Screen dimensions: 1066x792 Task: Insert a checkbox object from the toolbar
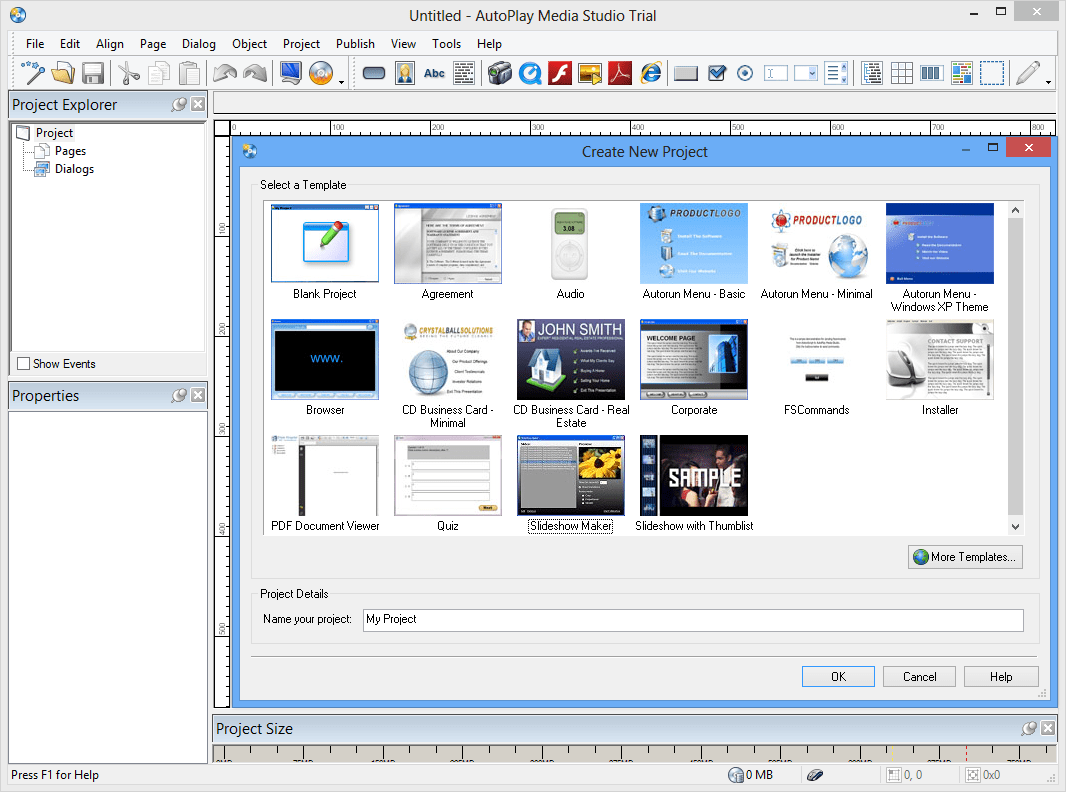click(716, 72)
